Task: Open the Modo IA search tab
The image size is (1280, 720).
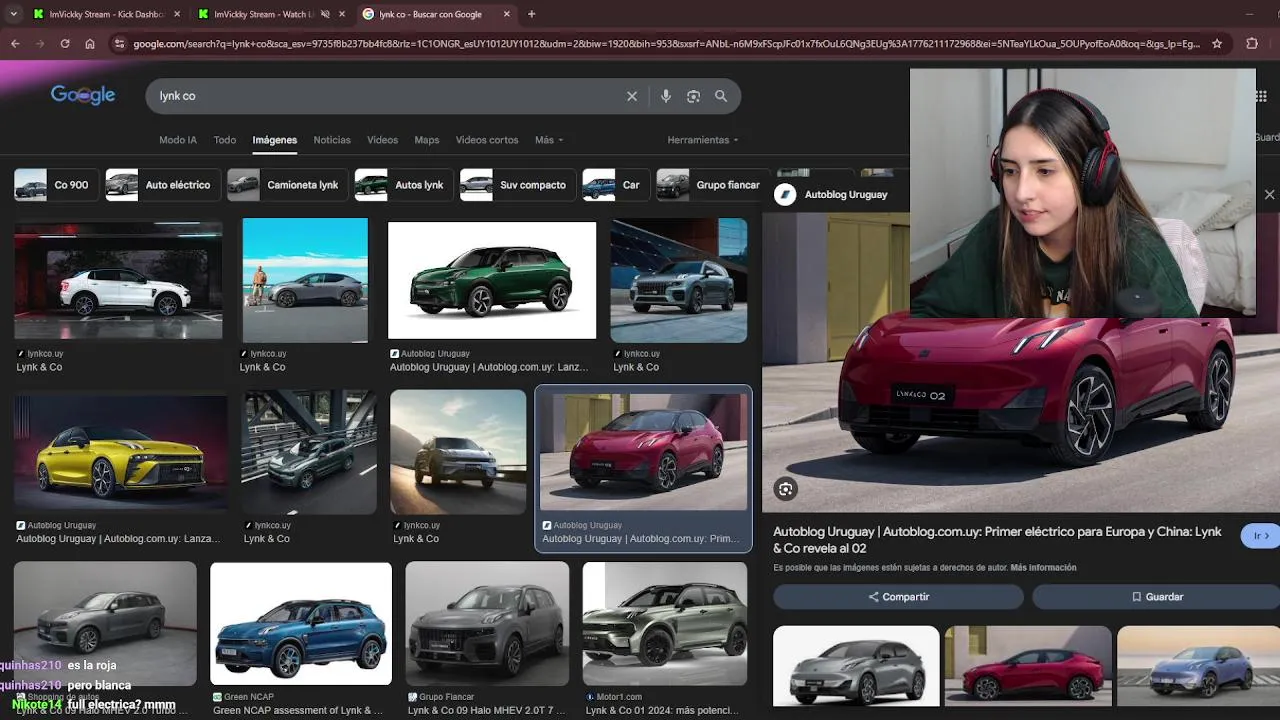Action: 178,140
